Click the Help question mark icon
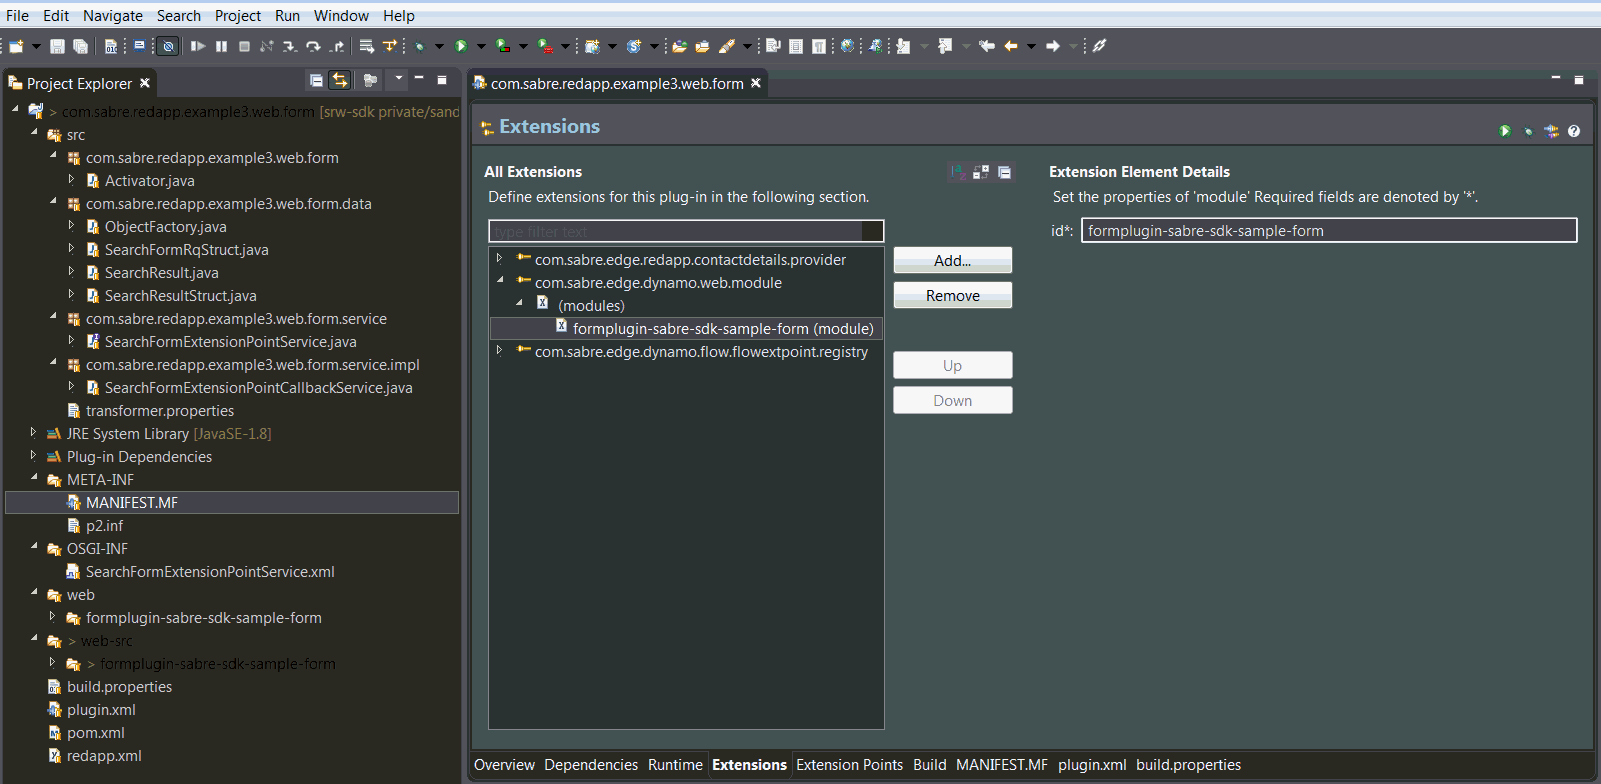This screenshot has height=784, width=1601. pos(1574,131)
